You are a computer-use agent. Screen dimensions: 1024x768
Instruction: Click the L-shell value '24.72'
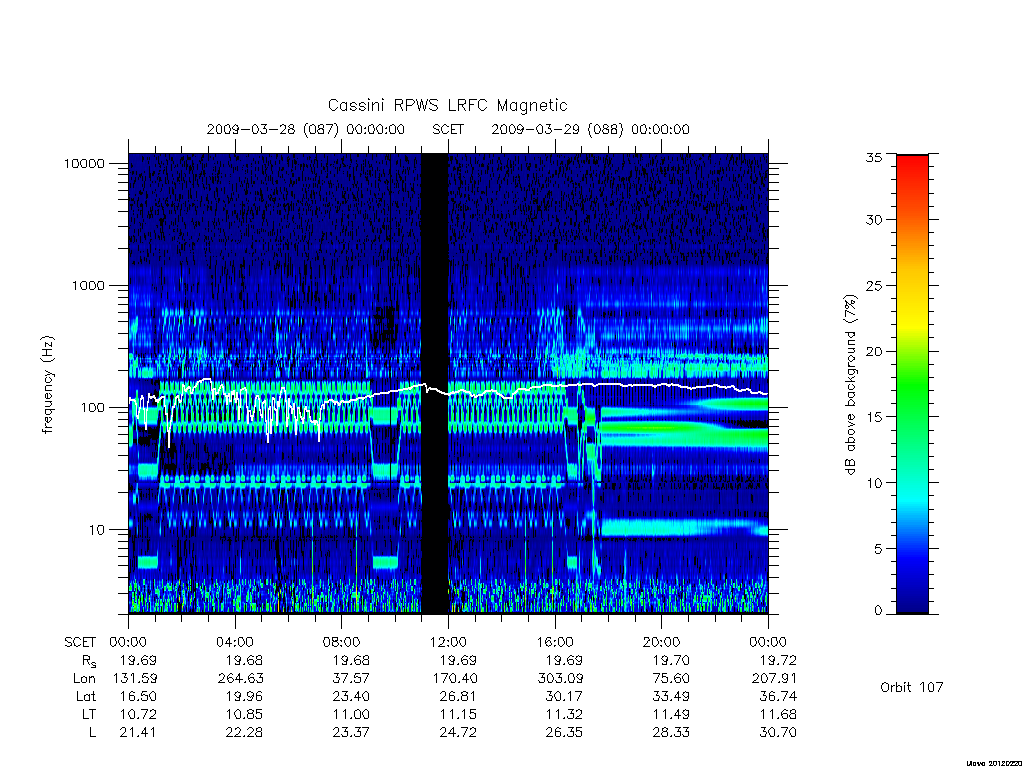click(458, 733)
